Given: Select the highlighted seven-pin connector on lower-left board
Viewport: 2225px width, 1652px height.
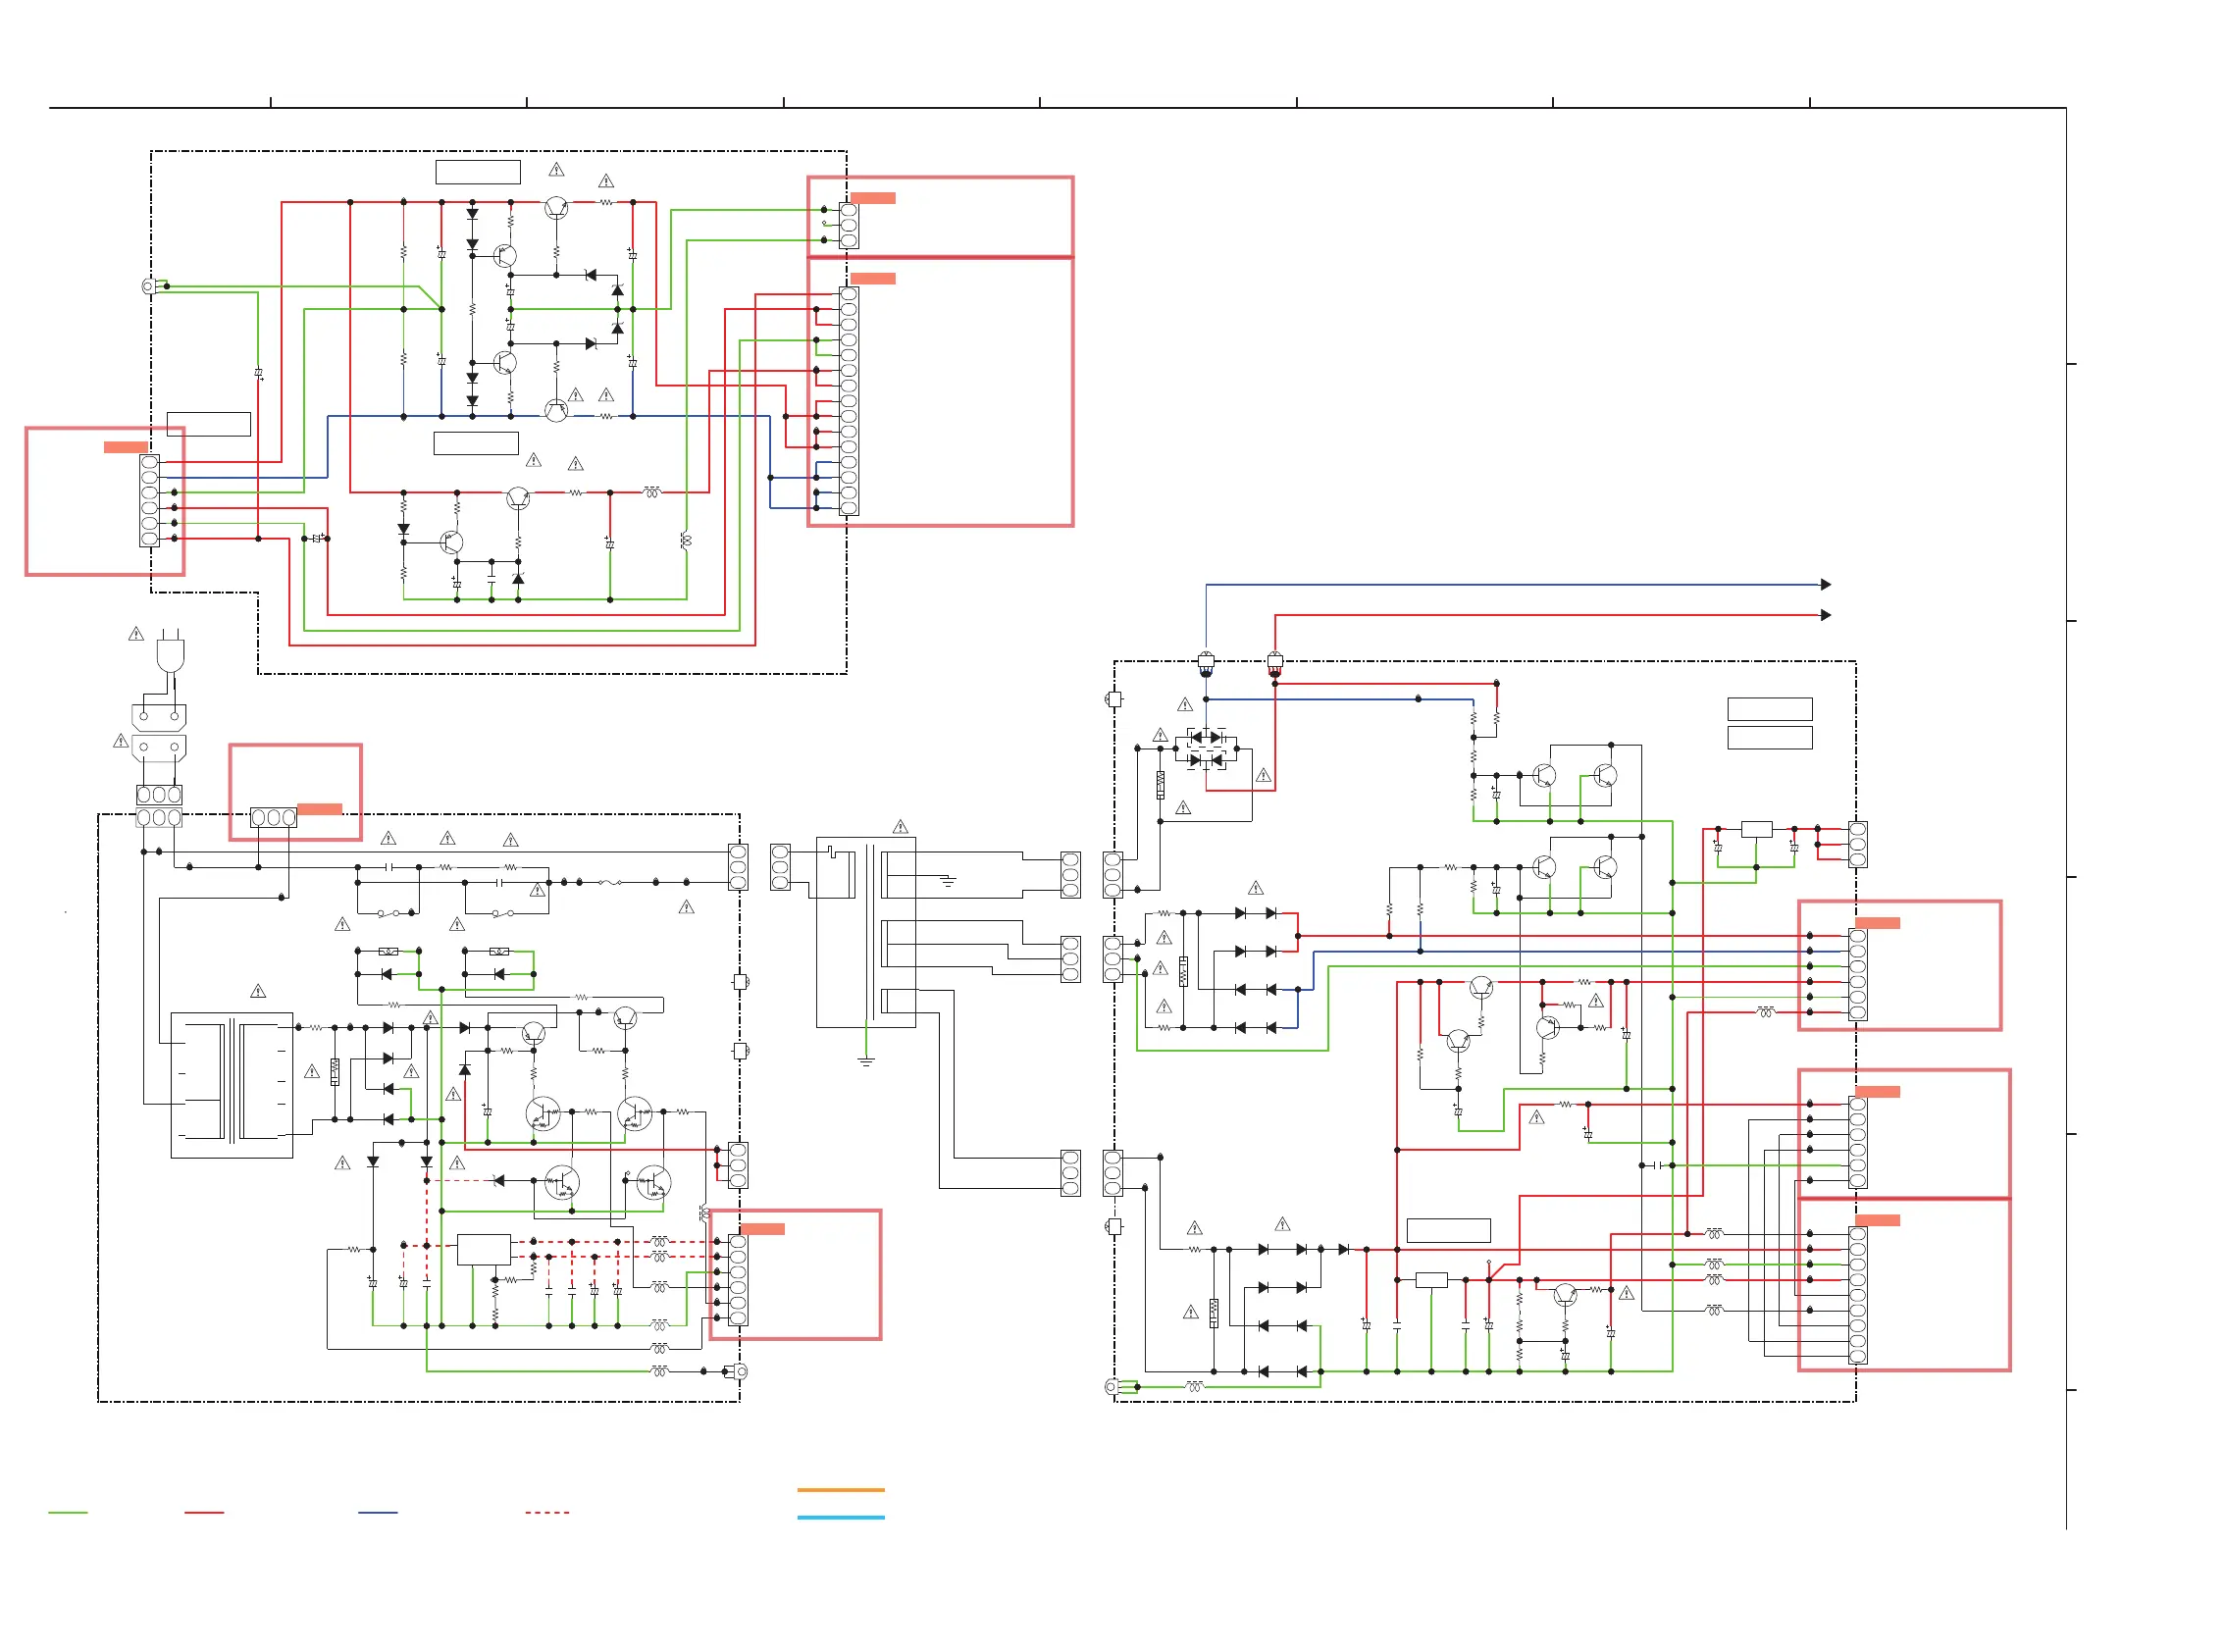Looking at the screenshot, I should 738,1281.
